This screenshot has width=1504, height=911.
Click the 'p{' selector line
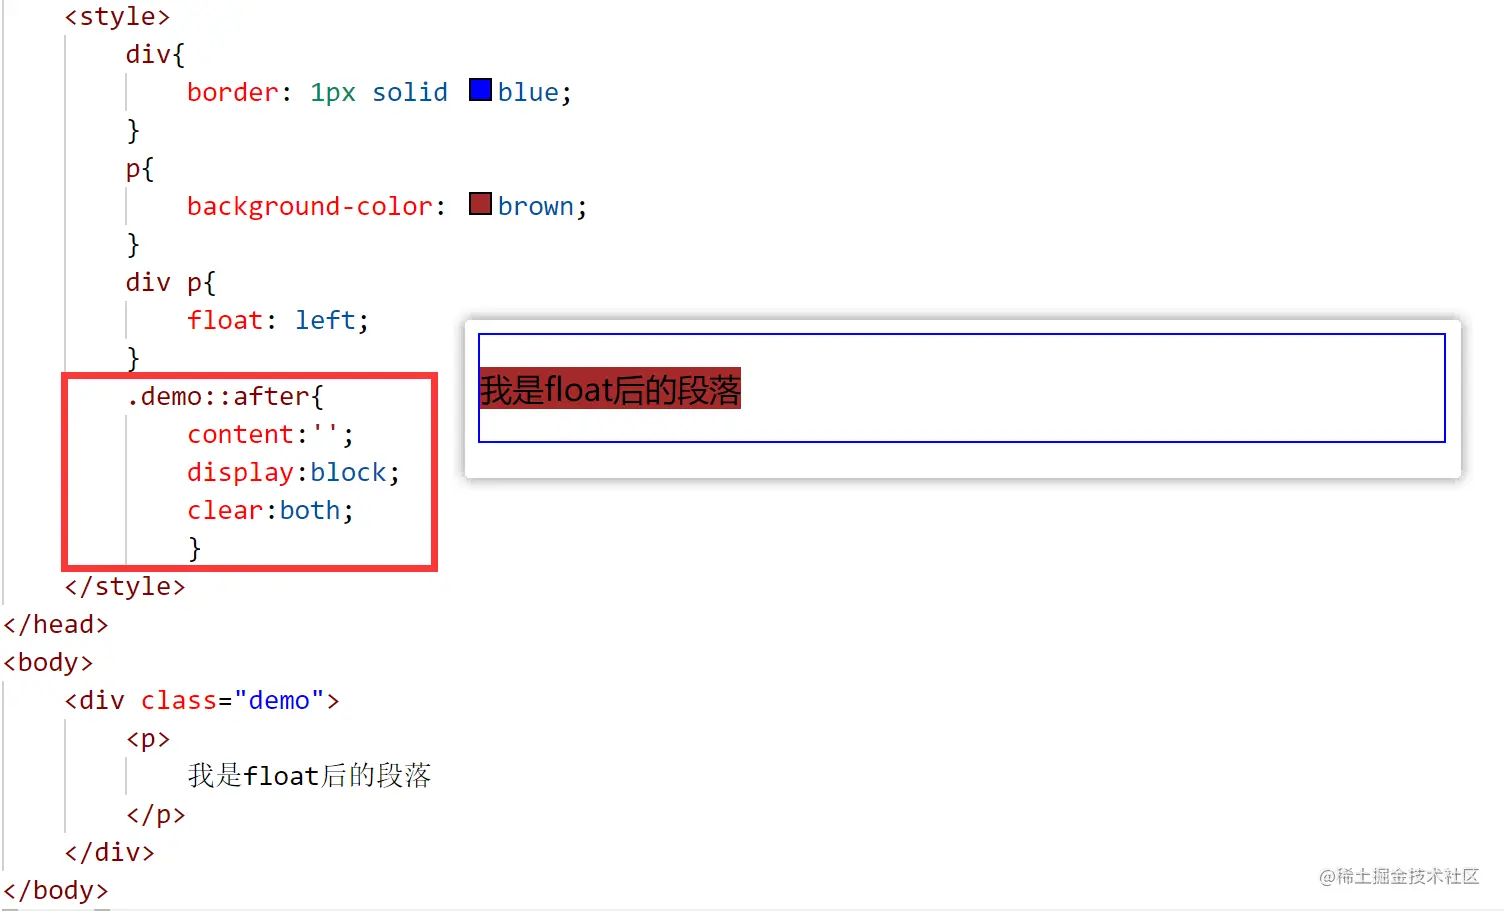140,168
